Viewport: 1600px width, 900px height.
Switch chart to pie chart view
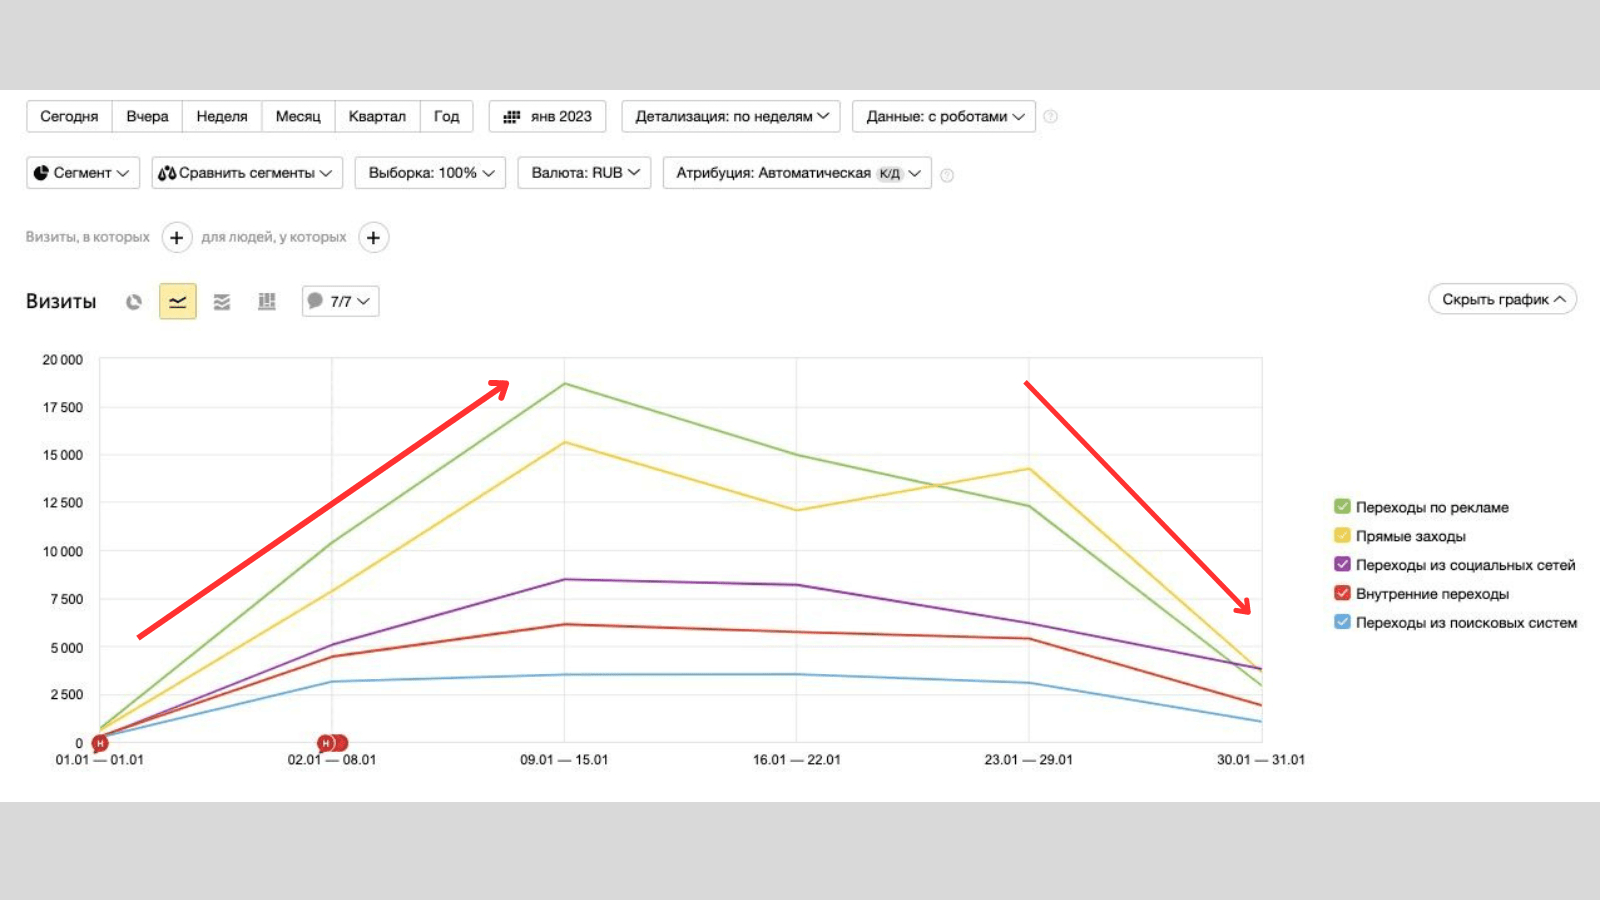pos(134,301)
